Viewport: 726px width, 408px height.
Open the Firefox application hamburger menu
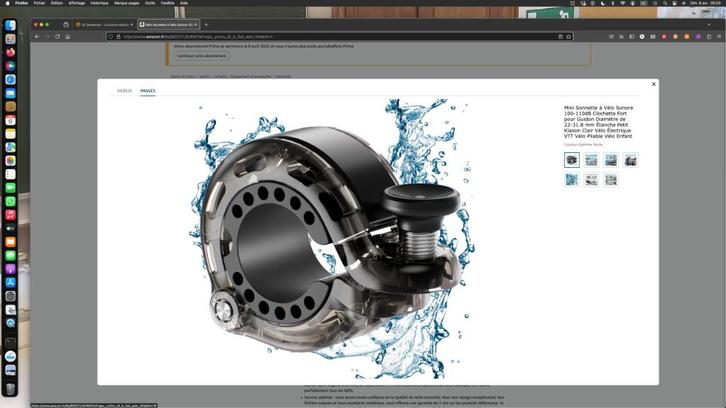(x=719, y=37)
